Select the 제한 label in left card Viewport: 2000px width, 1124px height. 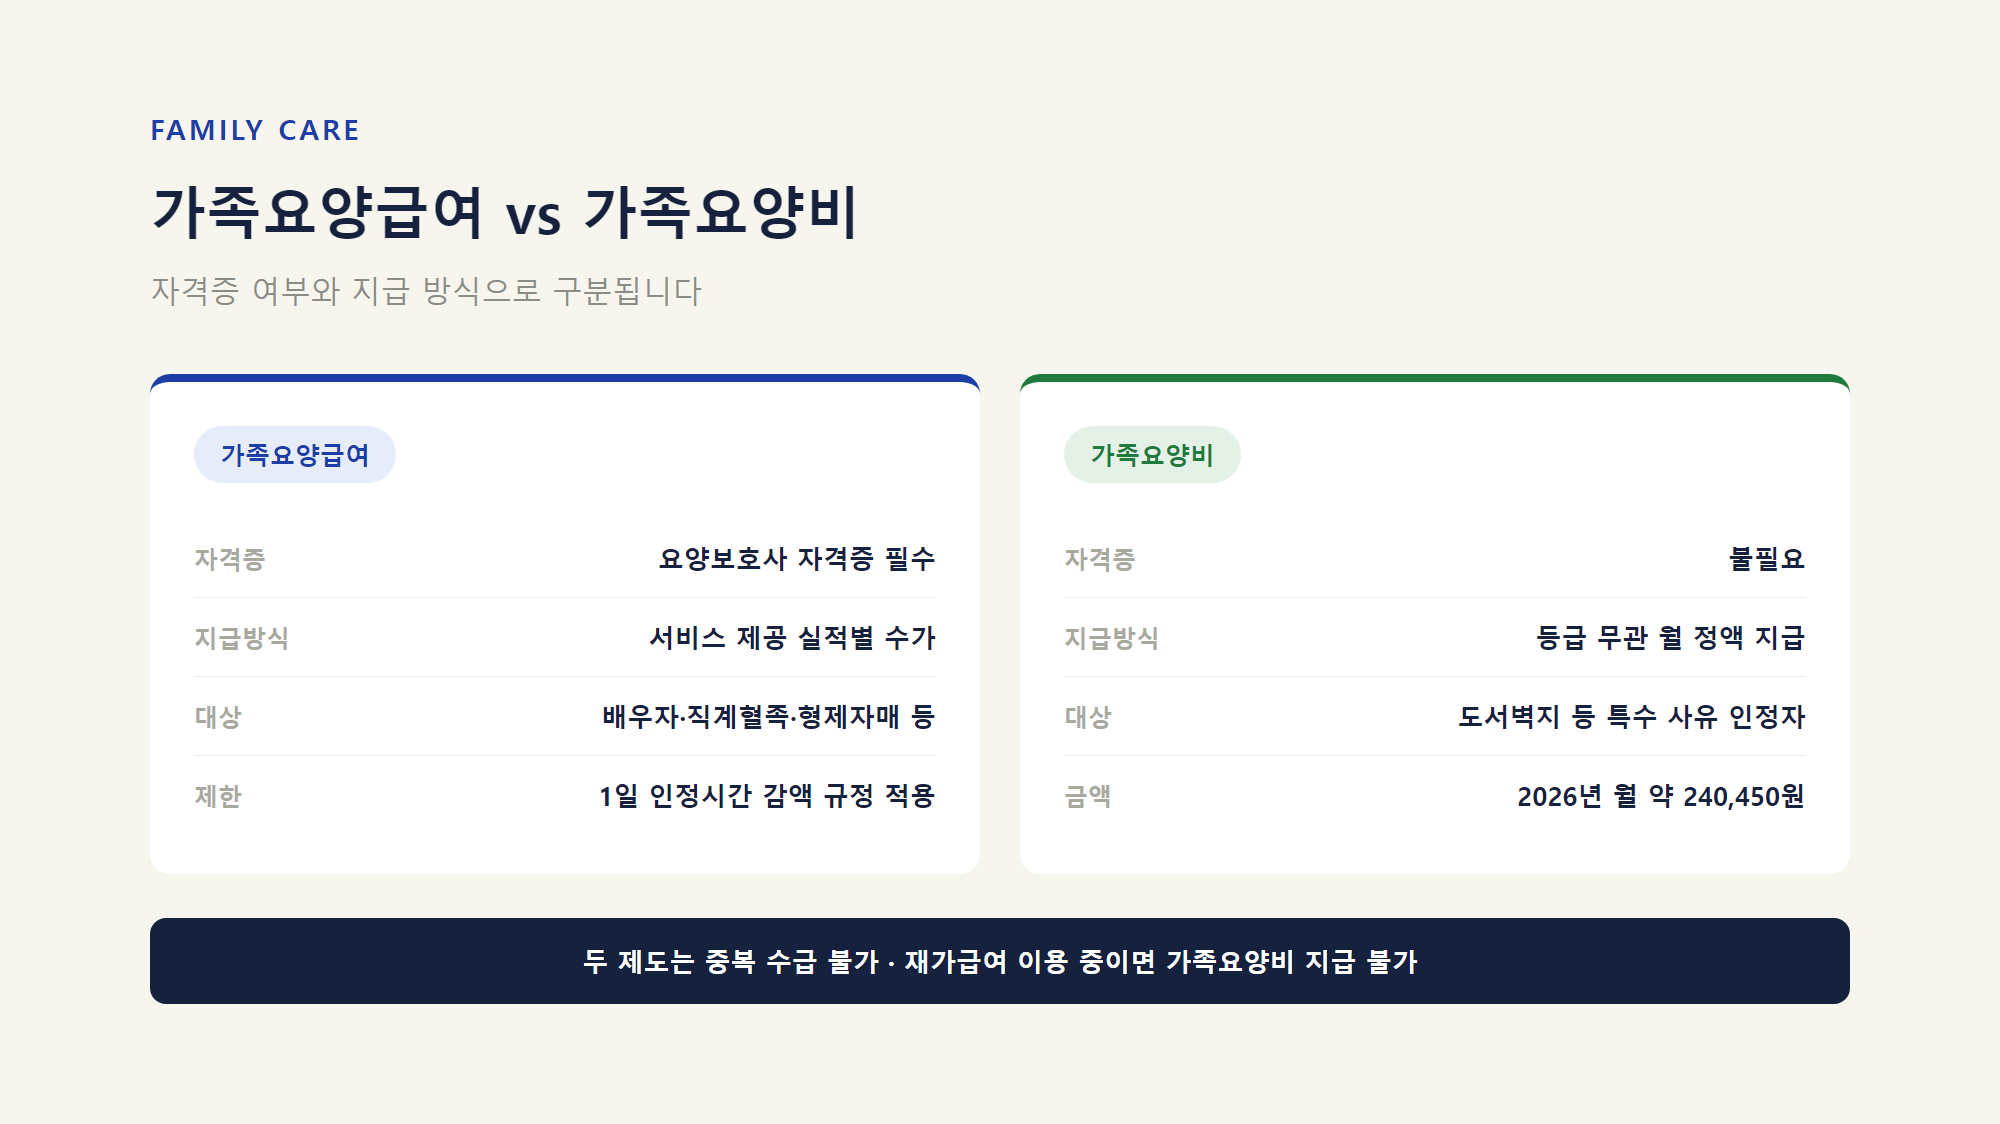point(218,796)
